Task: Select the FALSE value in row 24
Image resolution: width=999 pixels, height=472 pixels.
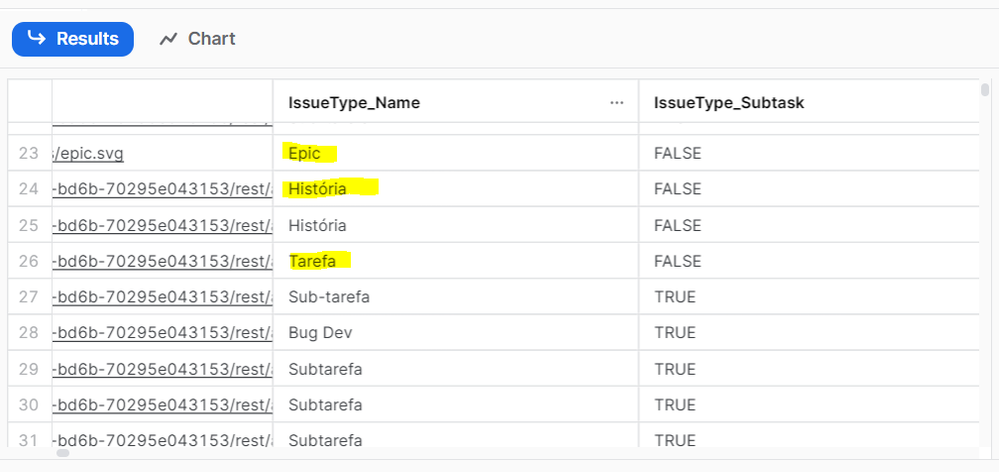Action: tap(677, 189)
